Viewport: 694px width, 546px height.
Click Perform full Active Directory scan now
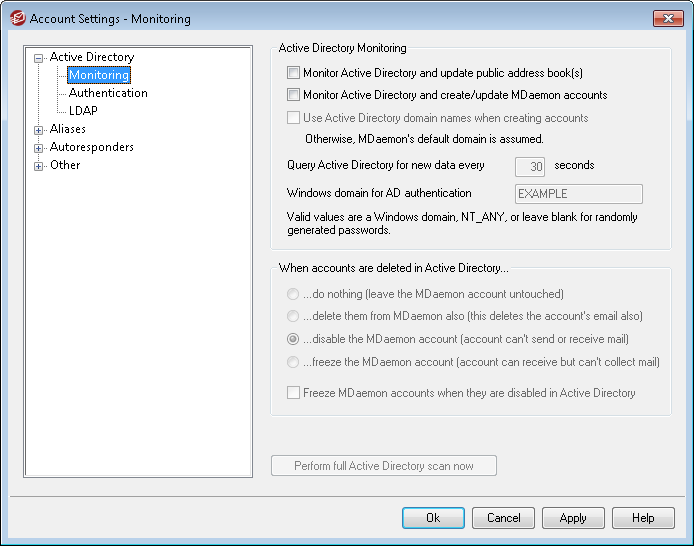point(383,466)
